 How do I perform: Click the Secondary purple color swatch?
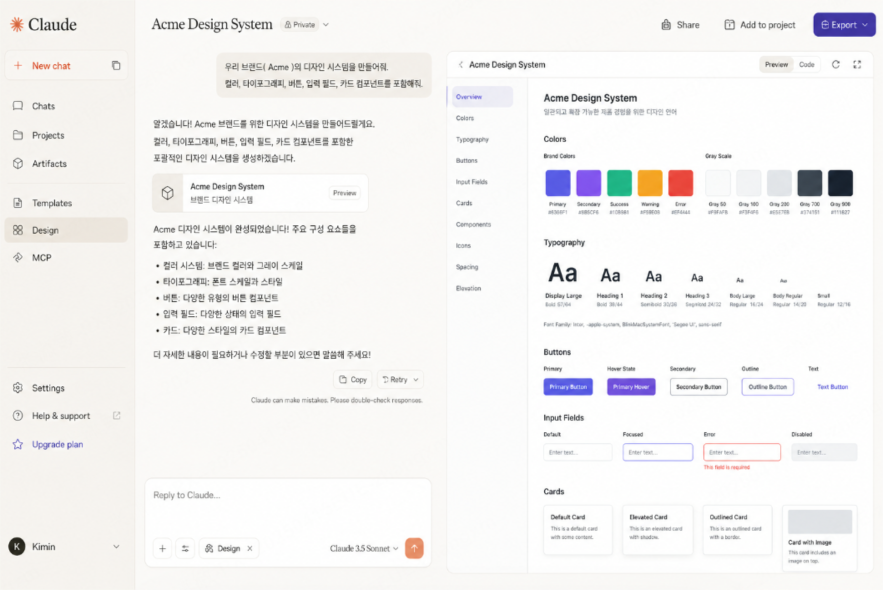tap(588, 183)
